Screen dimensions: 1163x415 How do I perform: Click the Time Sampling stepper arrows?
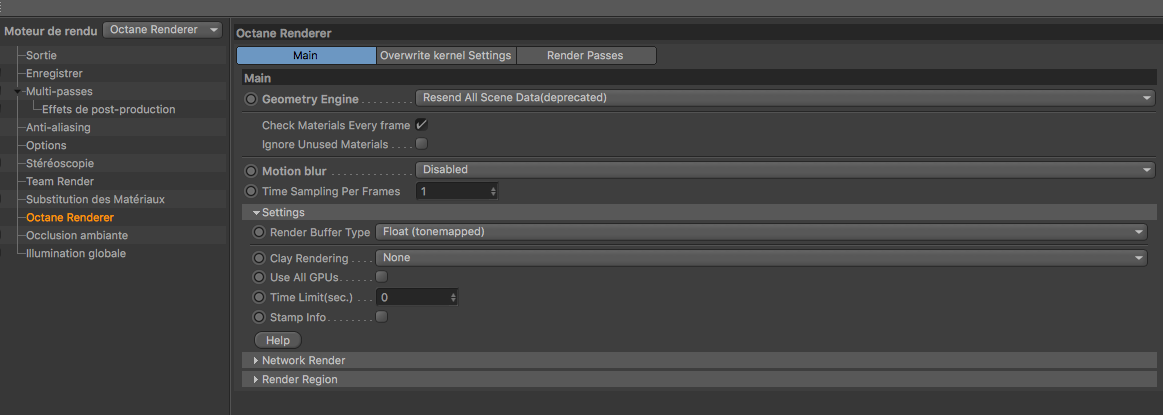493,191
